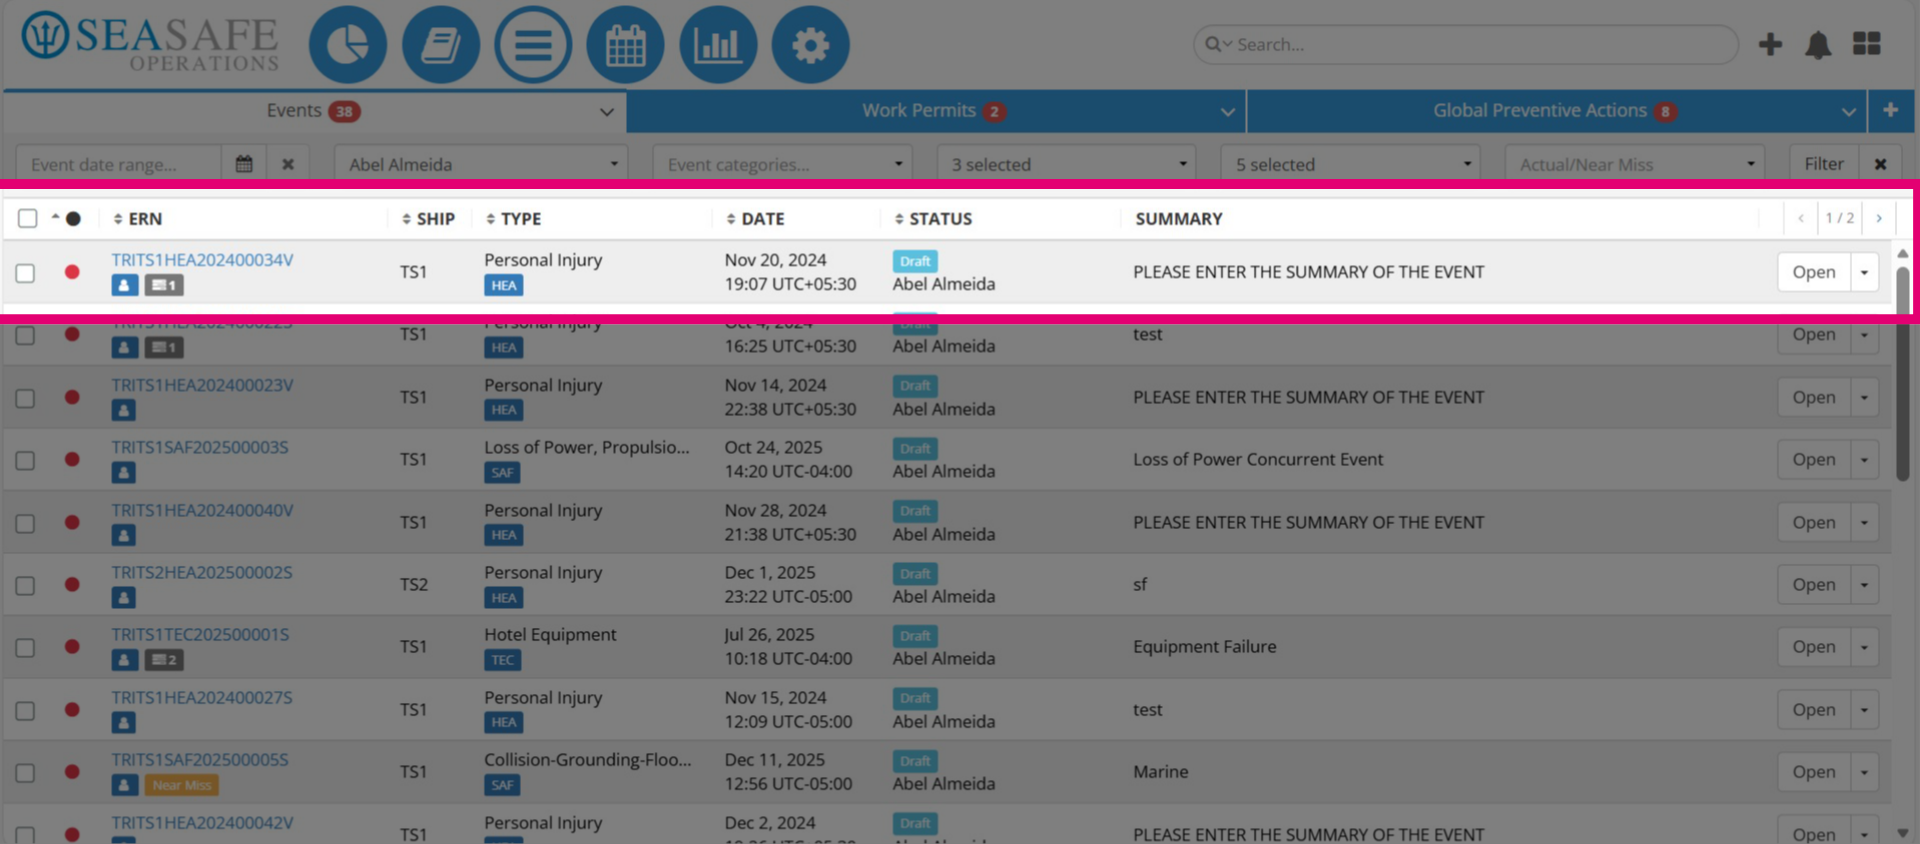
Task: Check the row TRITS1SAF202500003S checkbox
Action: (25, 460)
